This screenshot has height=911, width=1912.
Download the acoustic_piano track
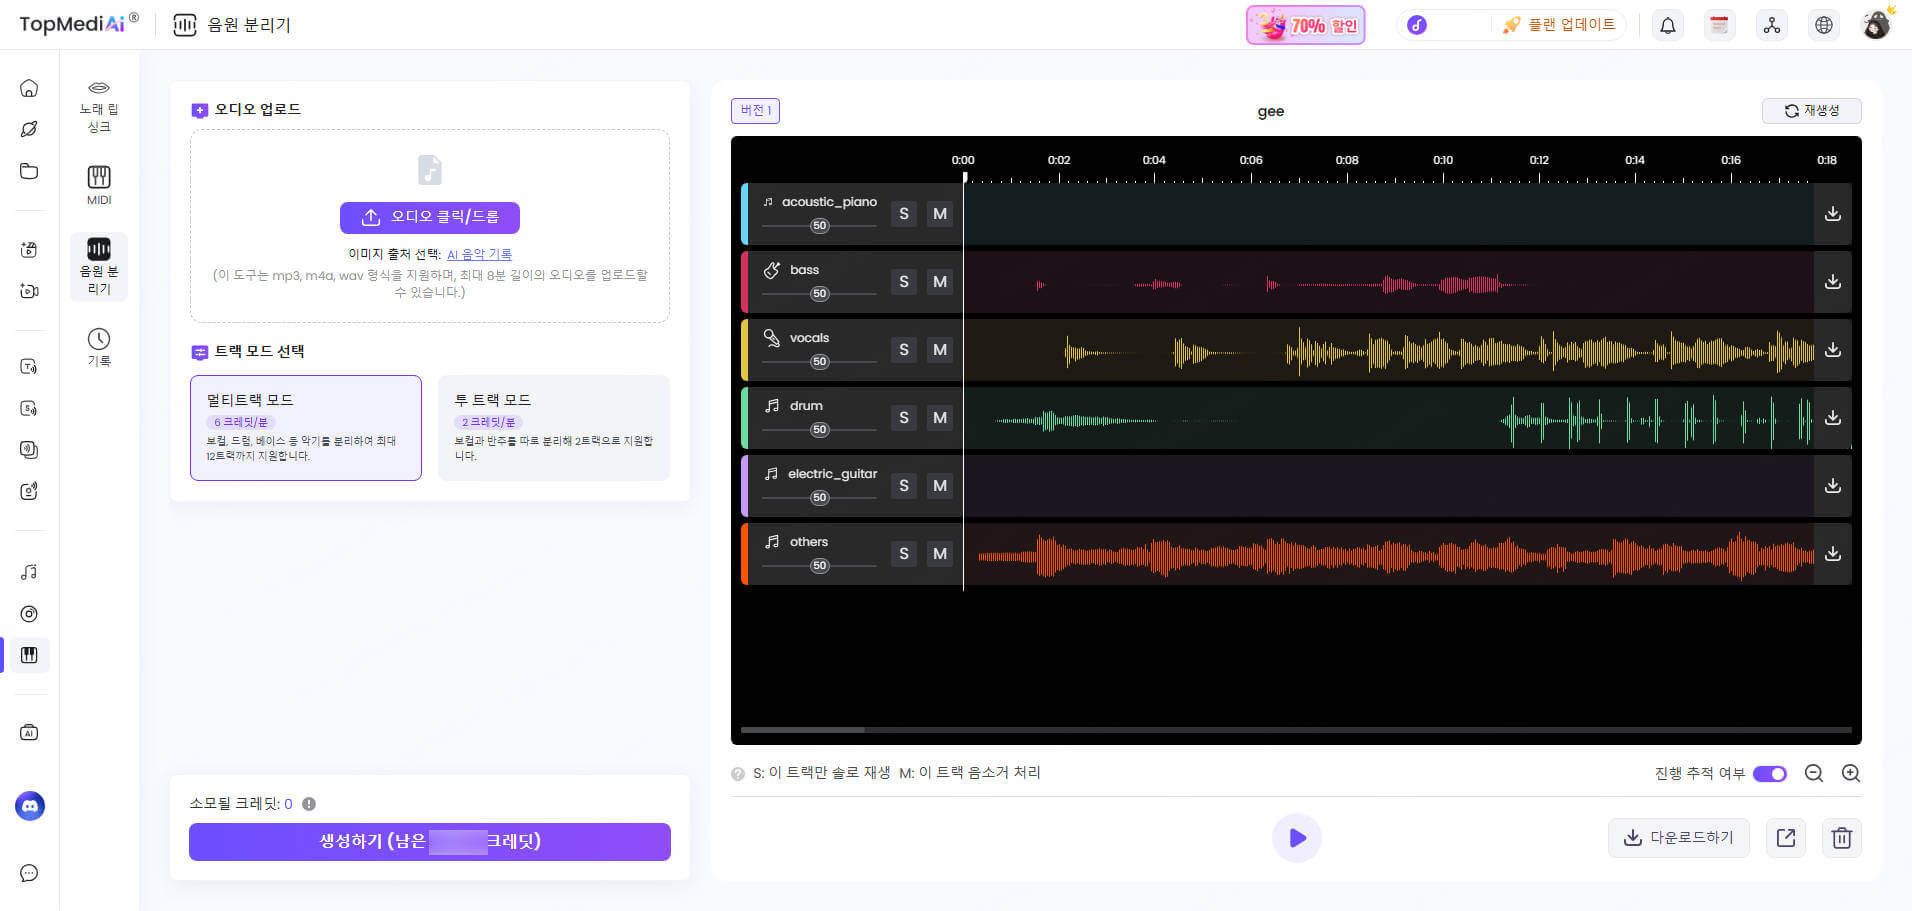[x=1832, y=214]
